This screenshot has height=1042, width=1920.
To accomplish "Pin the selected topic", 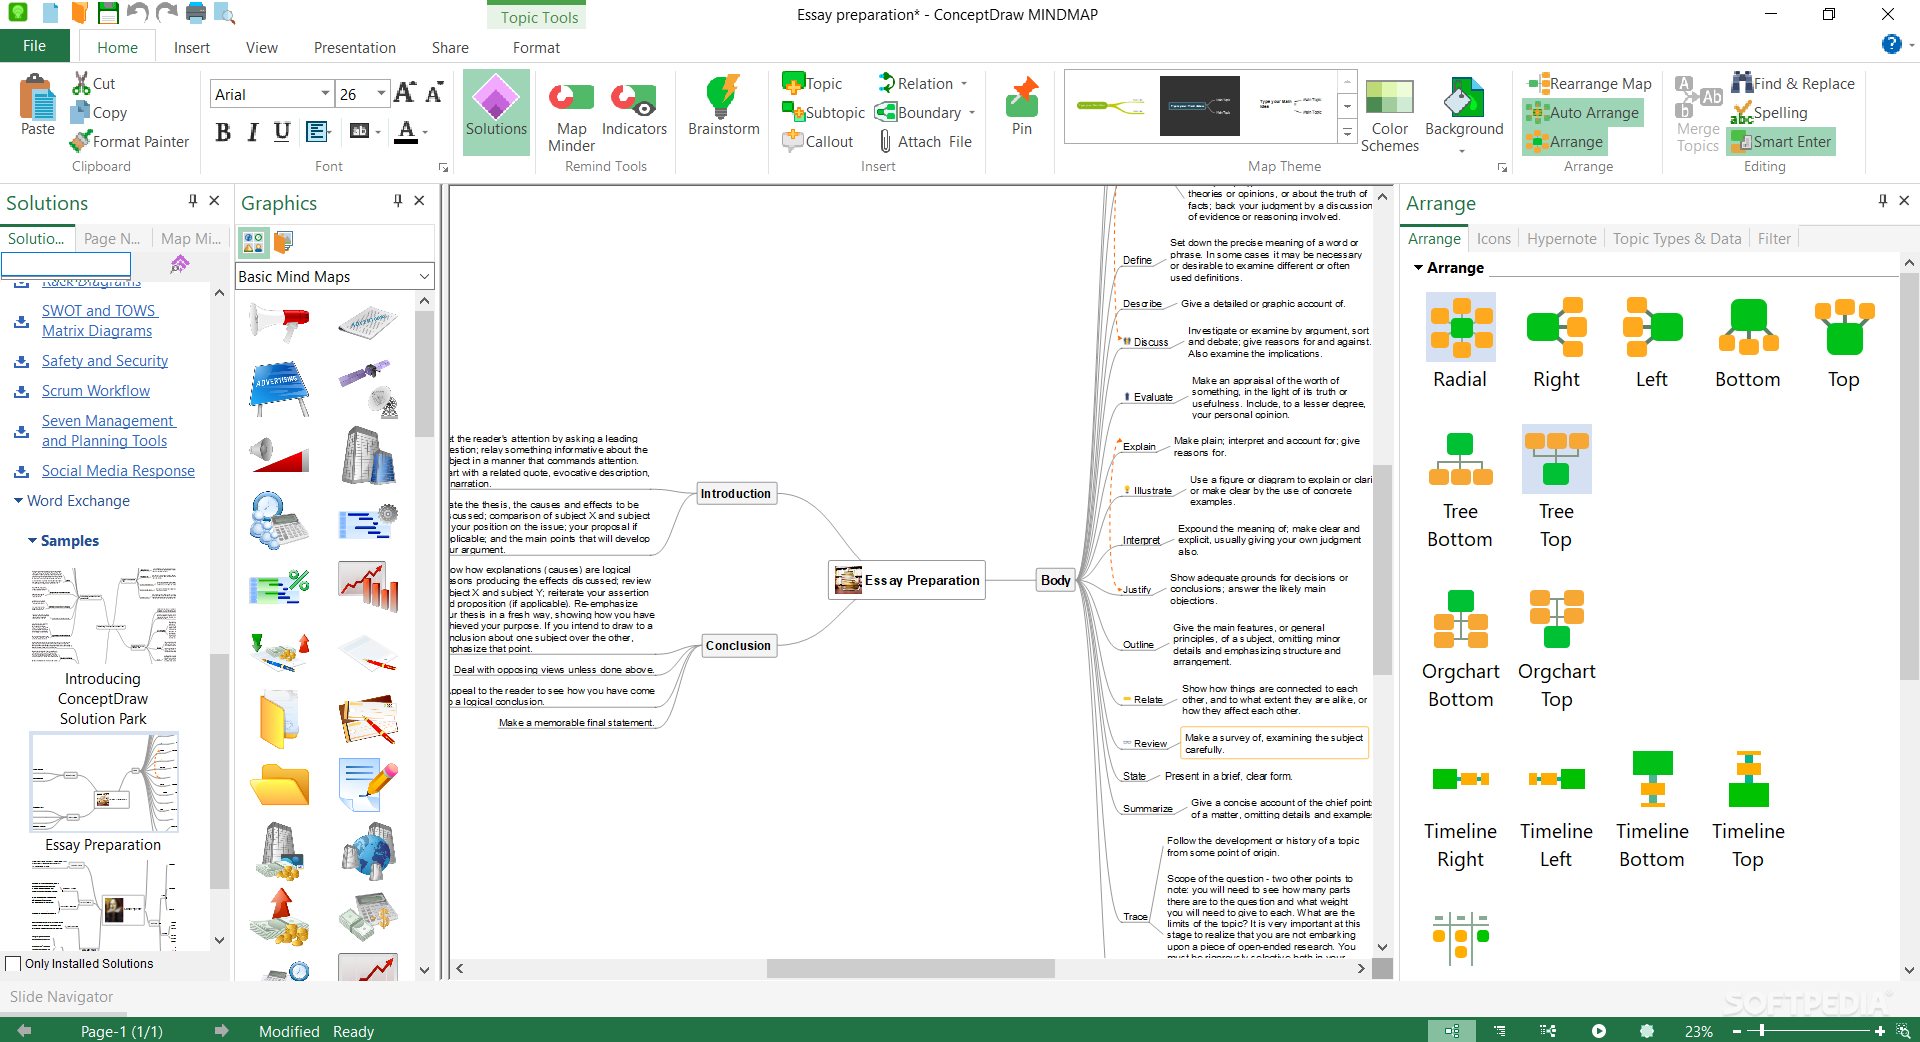I will [1021, 106].
